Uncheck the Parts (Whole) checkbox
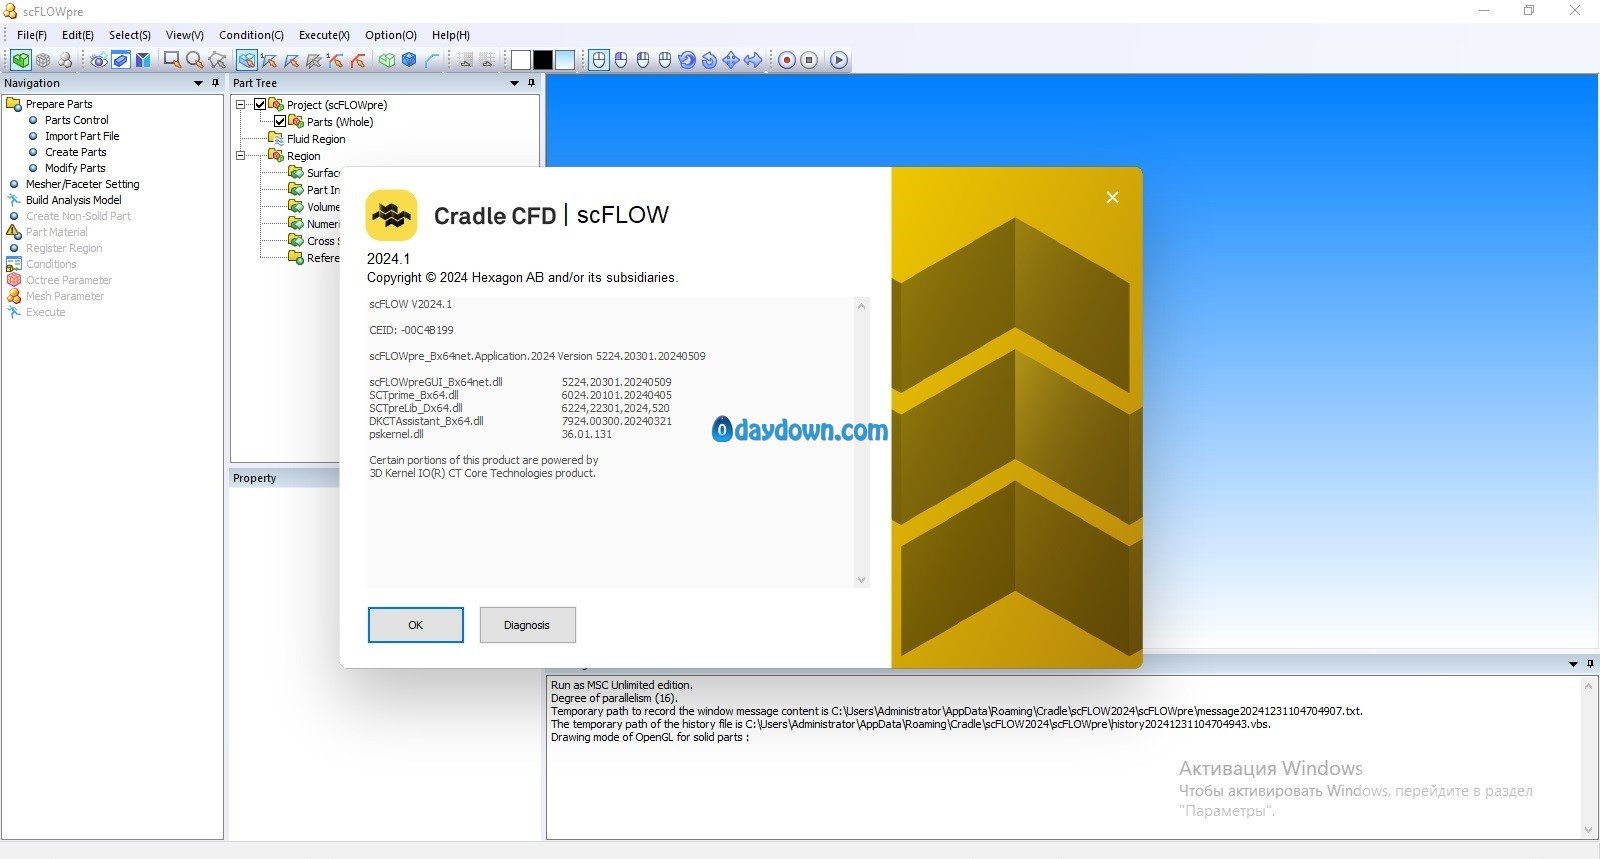The image size is (1600, 859). (x=280, y=121)
